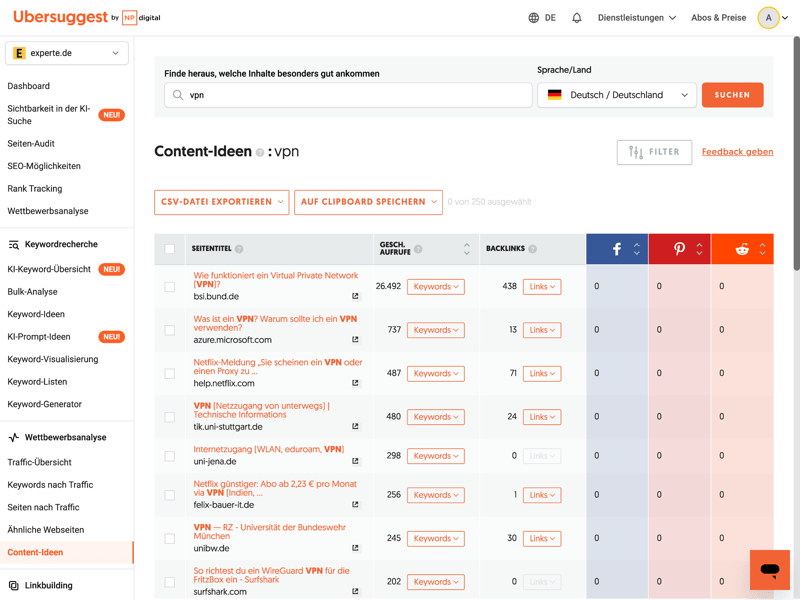The width and height of the screenshot is (800, 600).
Task: Click help icon next to Seitentitel
Action: (x=239, y=249)
